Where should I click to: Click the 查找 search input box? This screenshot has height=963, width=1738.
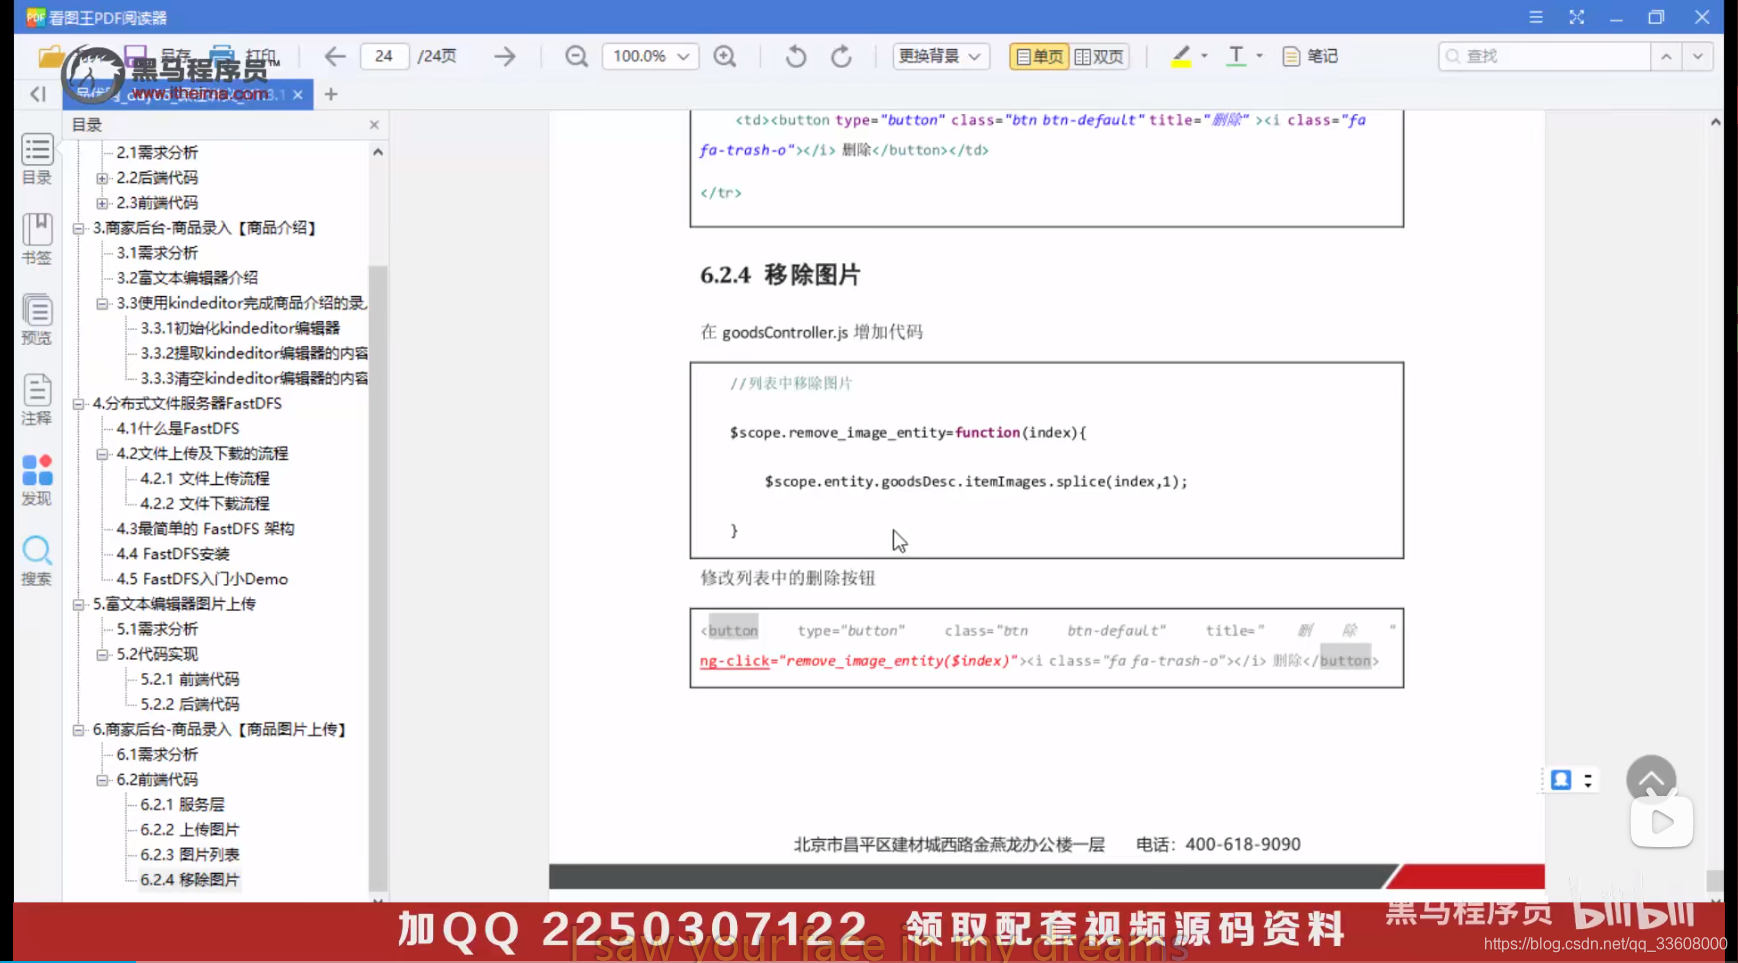1544,56
